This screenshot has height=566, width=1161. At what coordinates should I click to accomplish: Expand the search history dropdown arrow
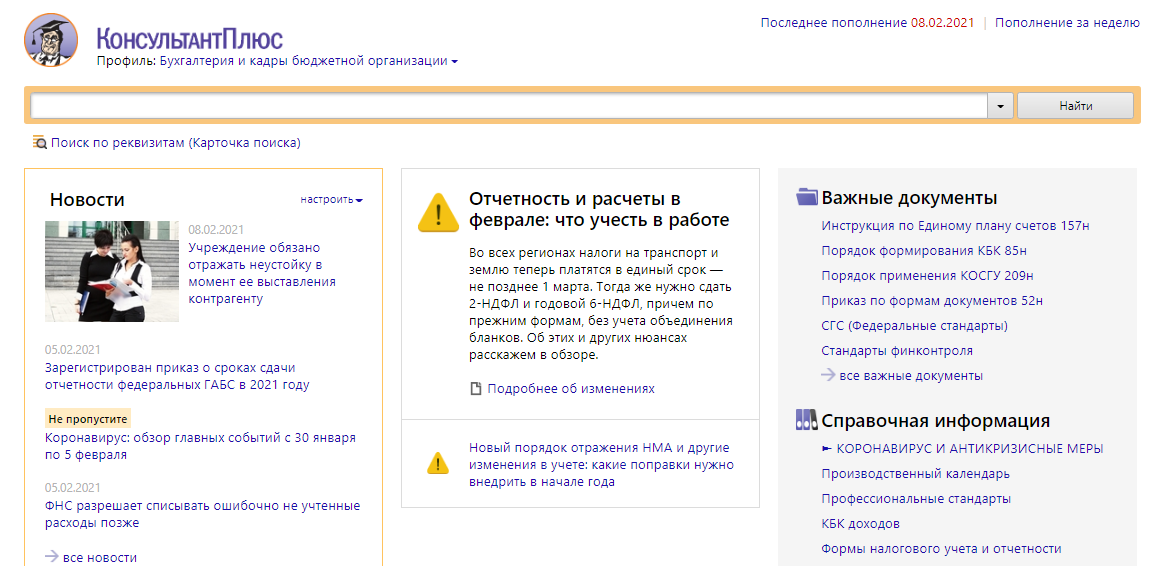click(x=1000, y=106)
